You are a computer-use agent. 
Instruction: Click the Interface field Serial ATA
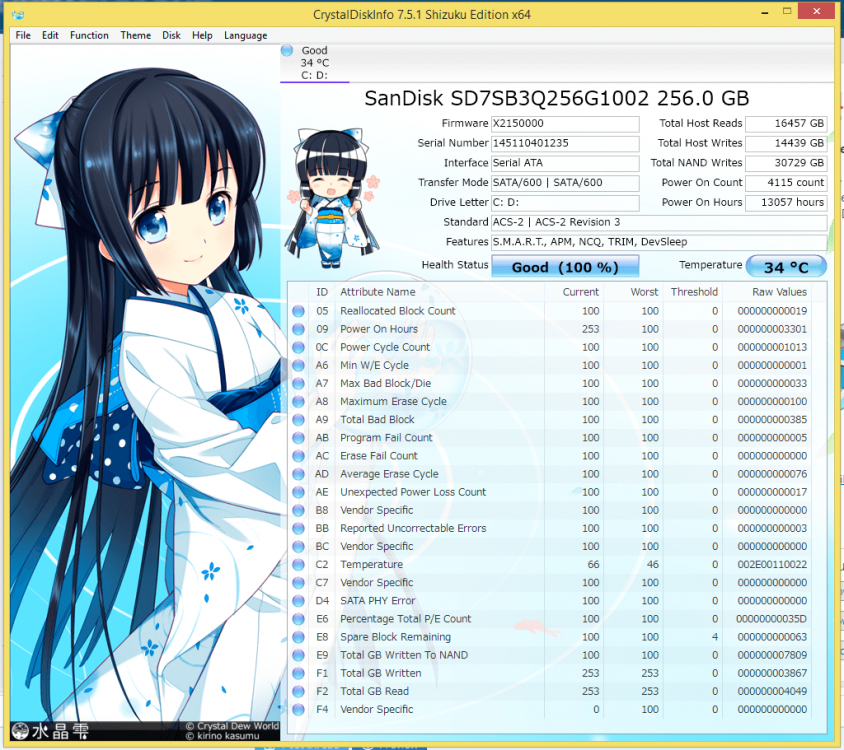click(x=565, y=163)
